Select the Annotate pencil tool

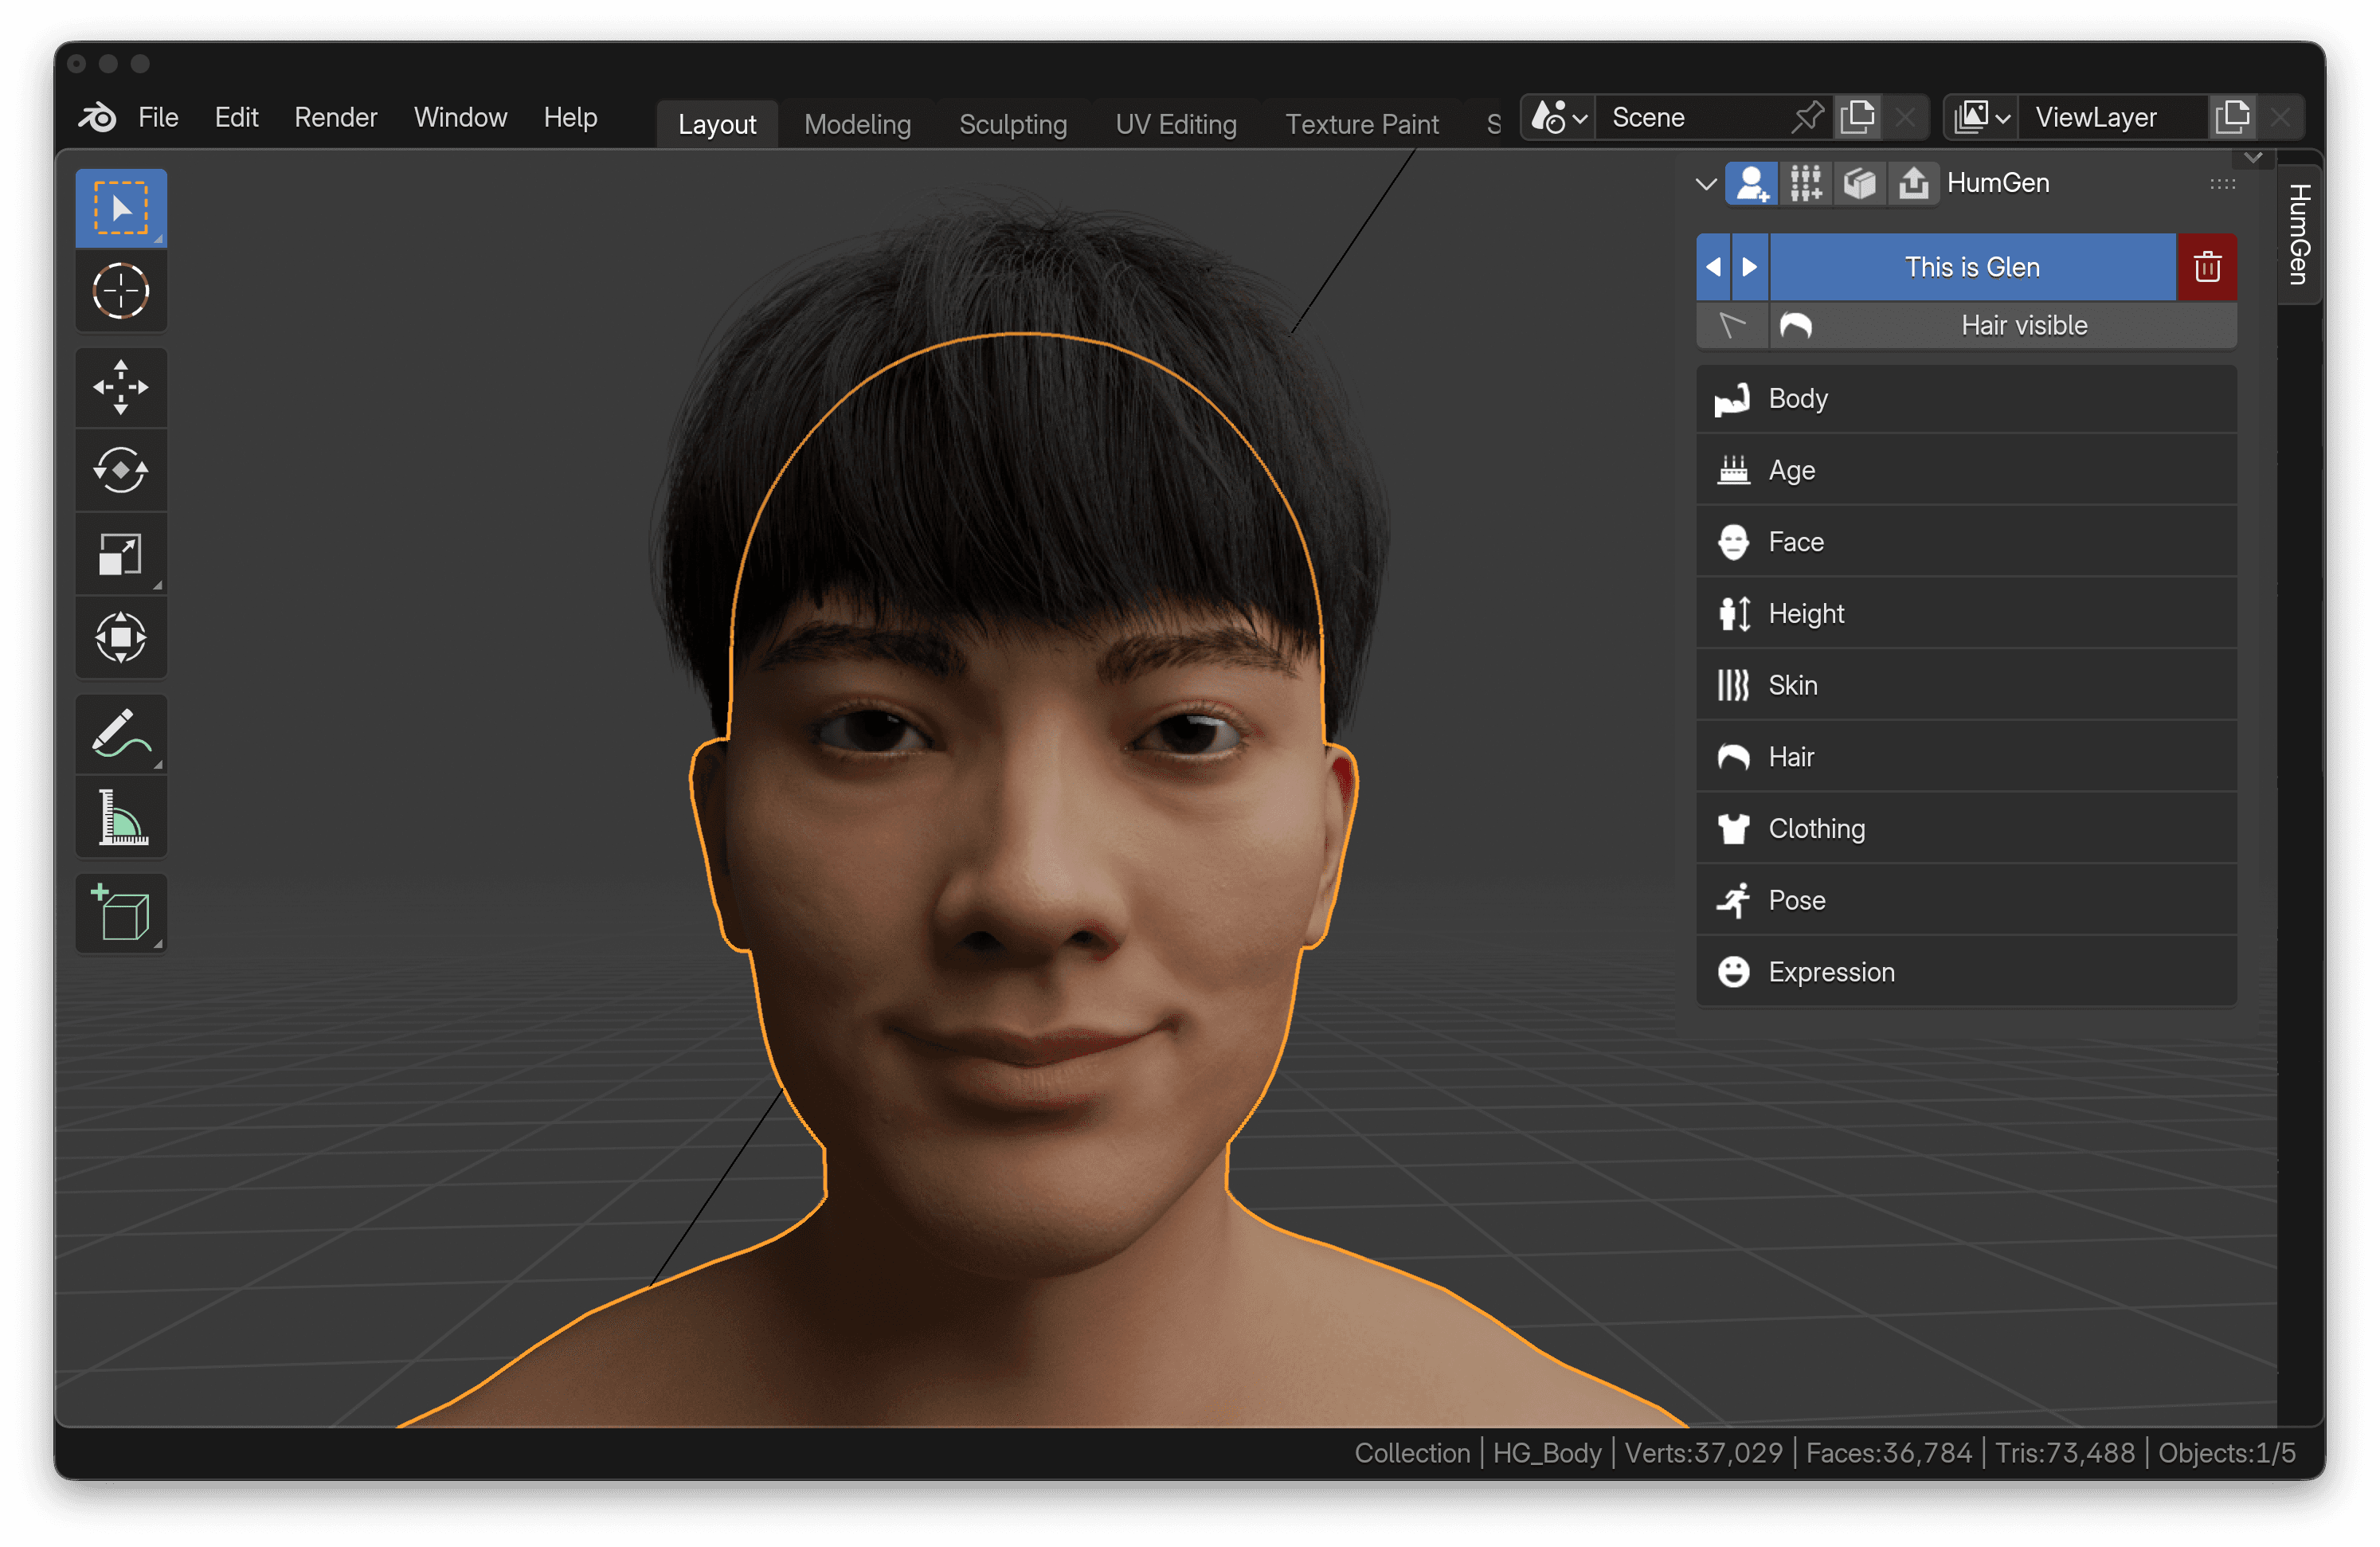pos(121,735)
